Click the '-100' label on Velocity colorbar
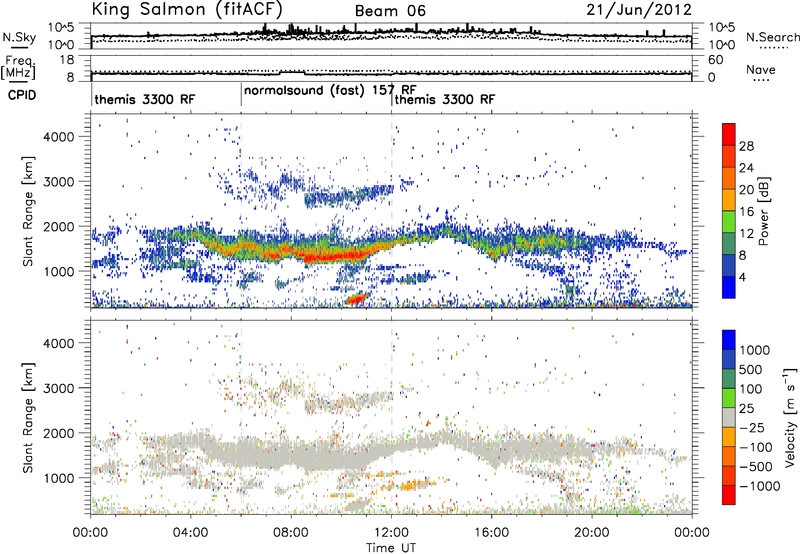This screenshot has width=800, height=554. (x=756, y=447)
